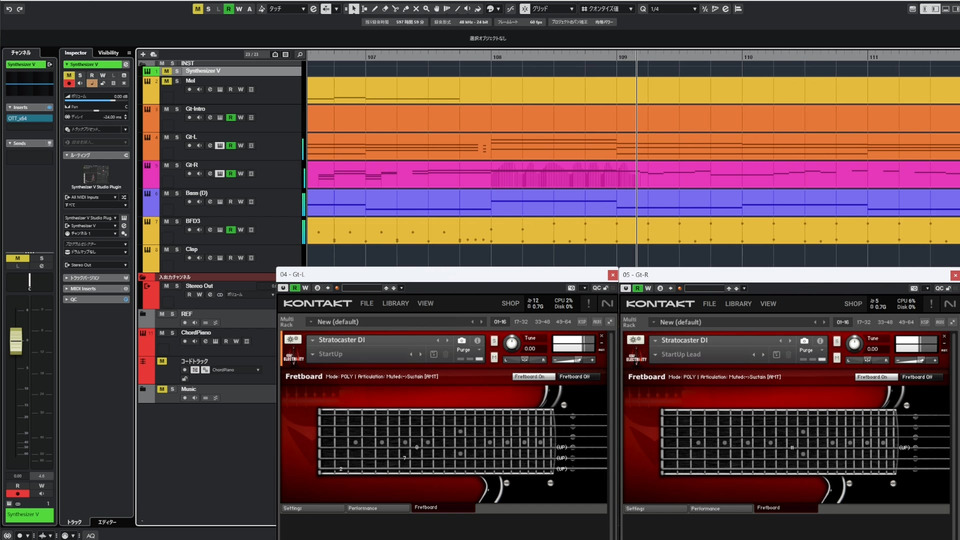
Task: Click the warning exclamation icon in Gt-R Kontakt
Action: tap(931, 304)
